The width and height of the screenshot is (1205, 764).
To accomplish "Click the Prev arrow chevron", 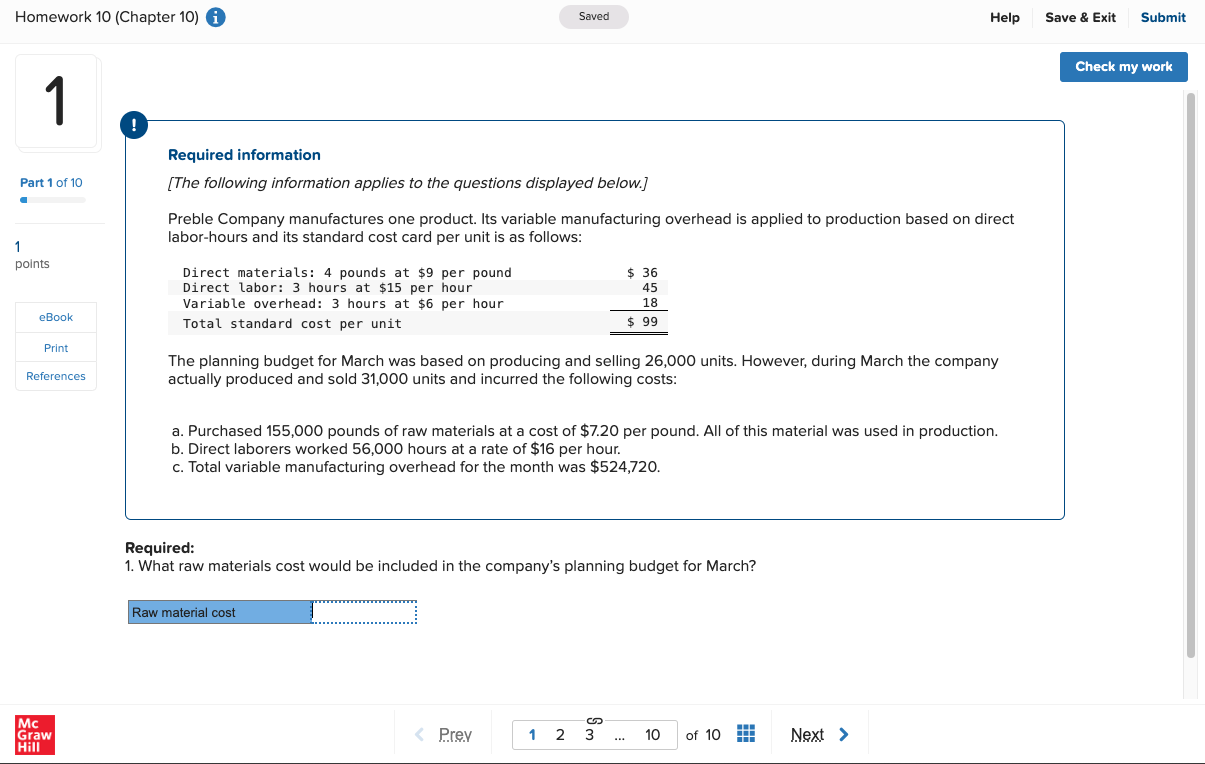I will pyautogui.click(x=419, y=734).
